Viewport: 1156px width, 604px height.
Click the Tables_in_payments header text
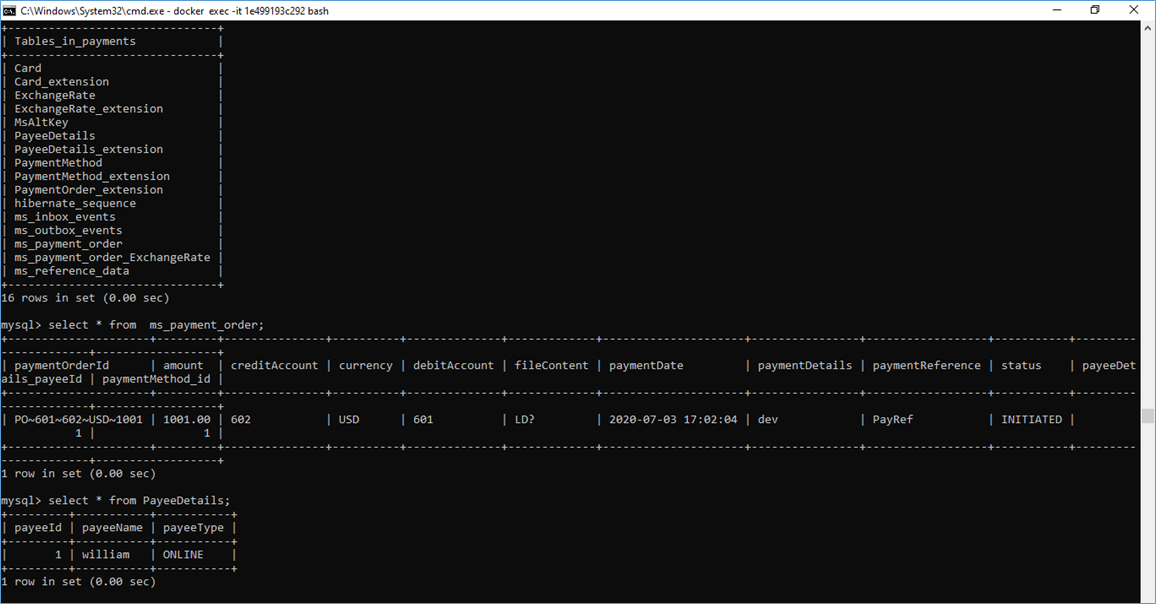(x=75, y=42)
